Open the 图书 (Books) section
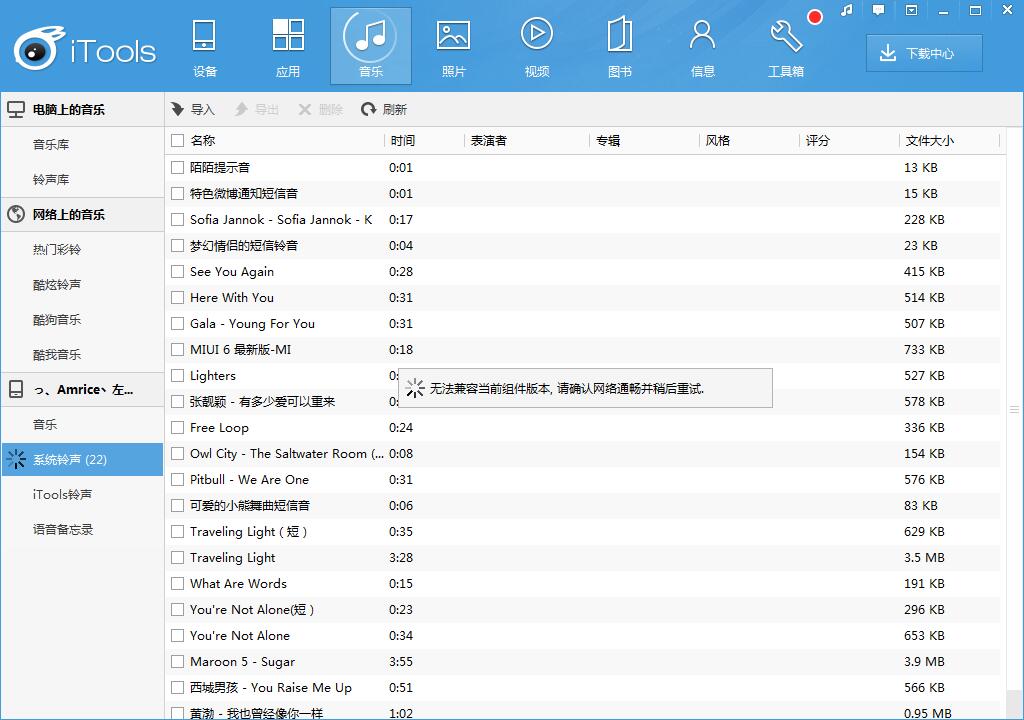Viewport: 1024px width, 720px height. (620, 46)
